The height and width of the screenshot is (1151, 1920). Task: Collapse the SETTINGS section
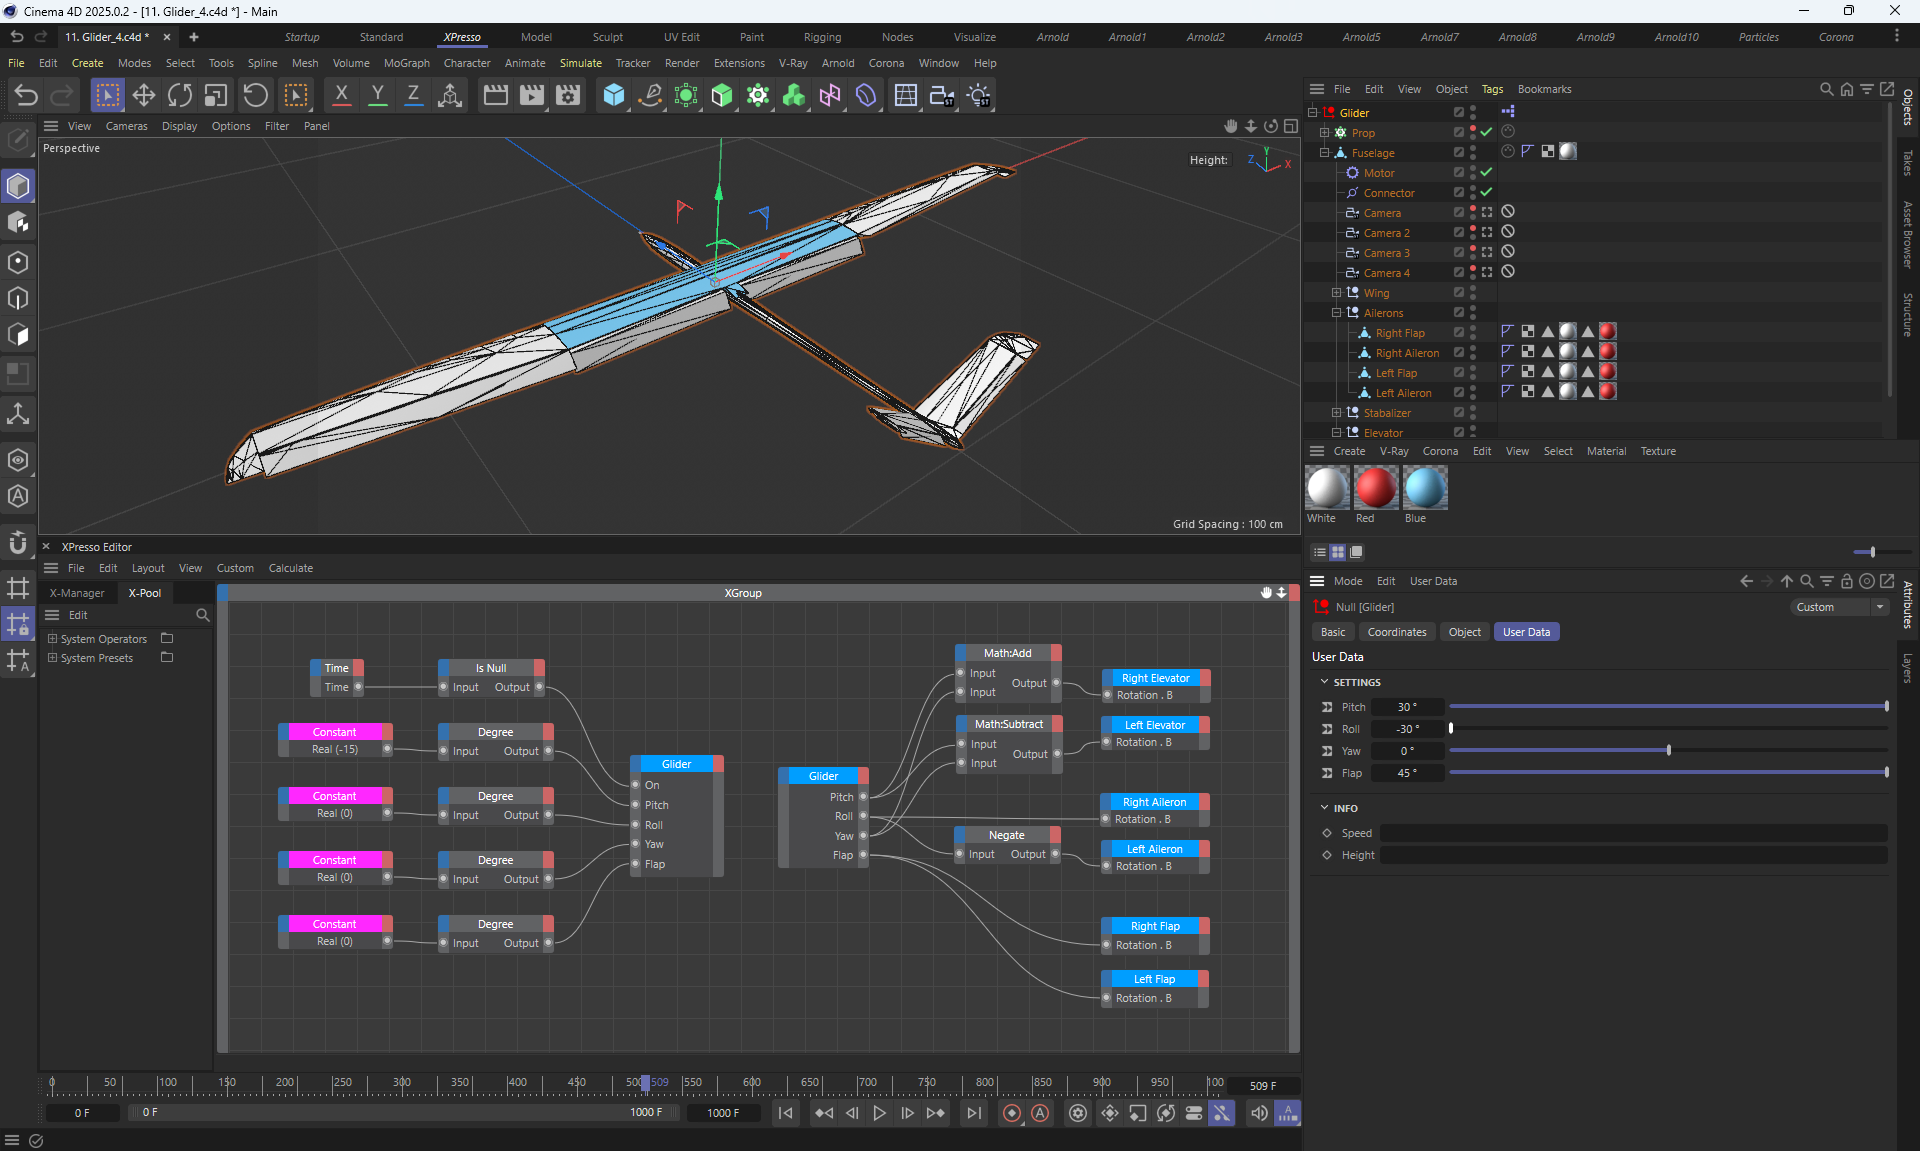[x=1324, y=682]
